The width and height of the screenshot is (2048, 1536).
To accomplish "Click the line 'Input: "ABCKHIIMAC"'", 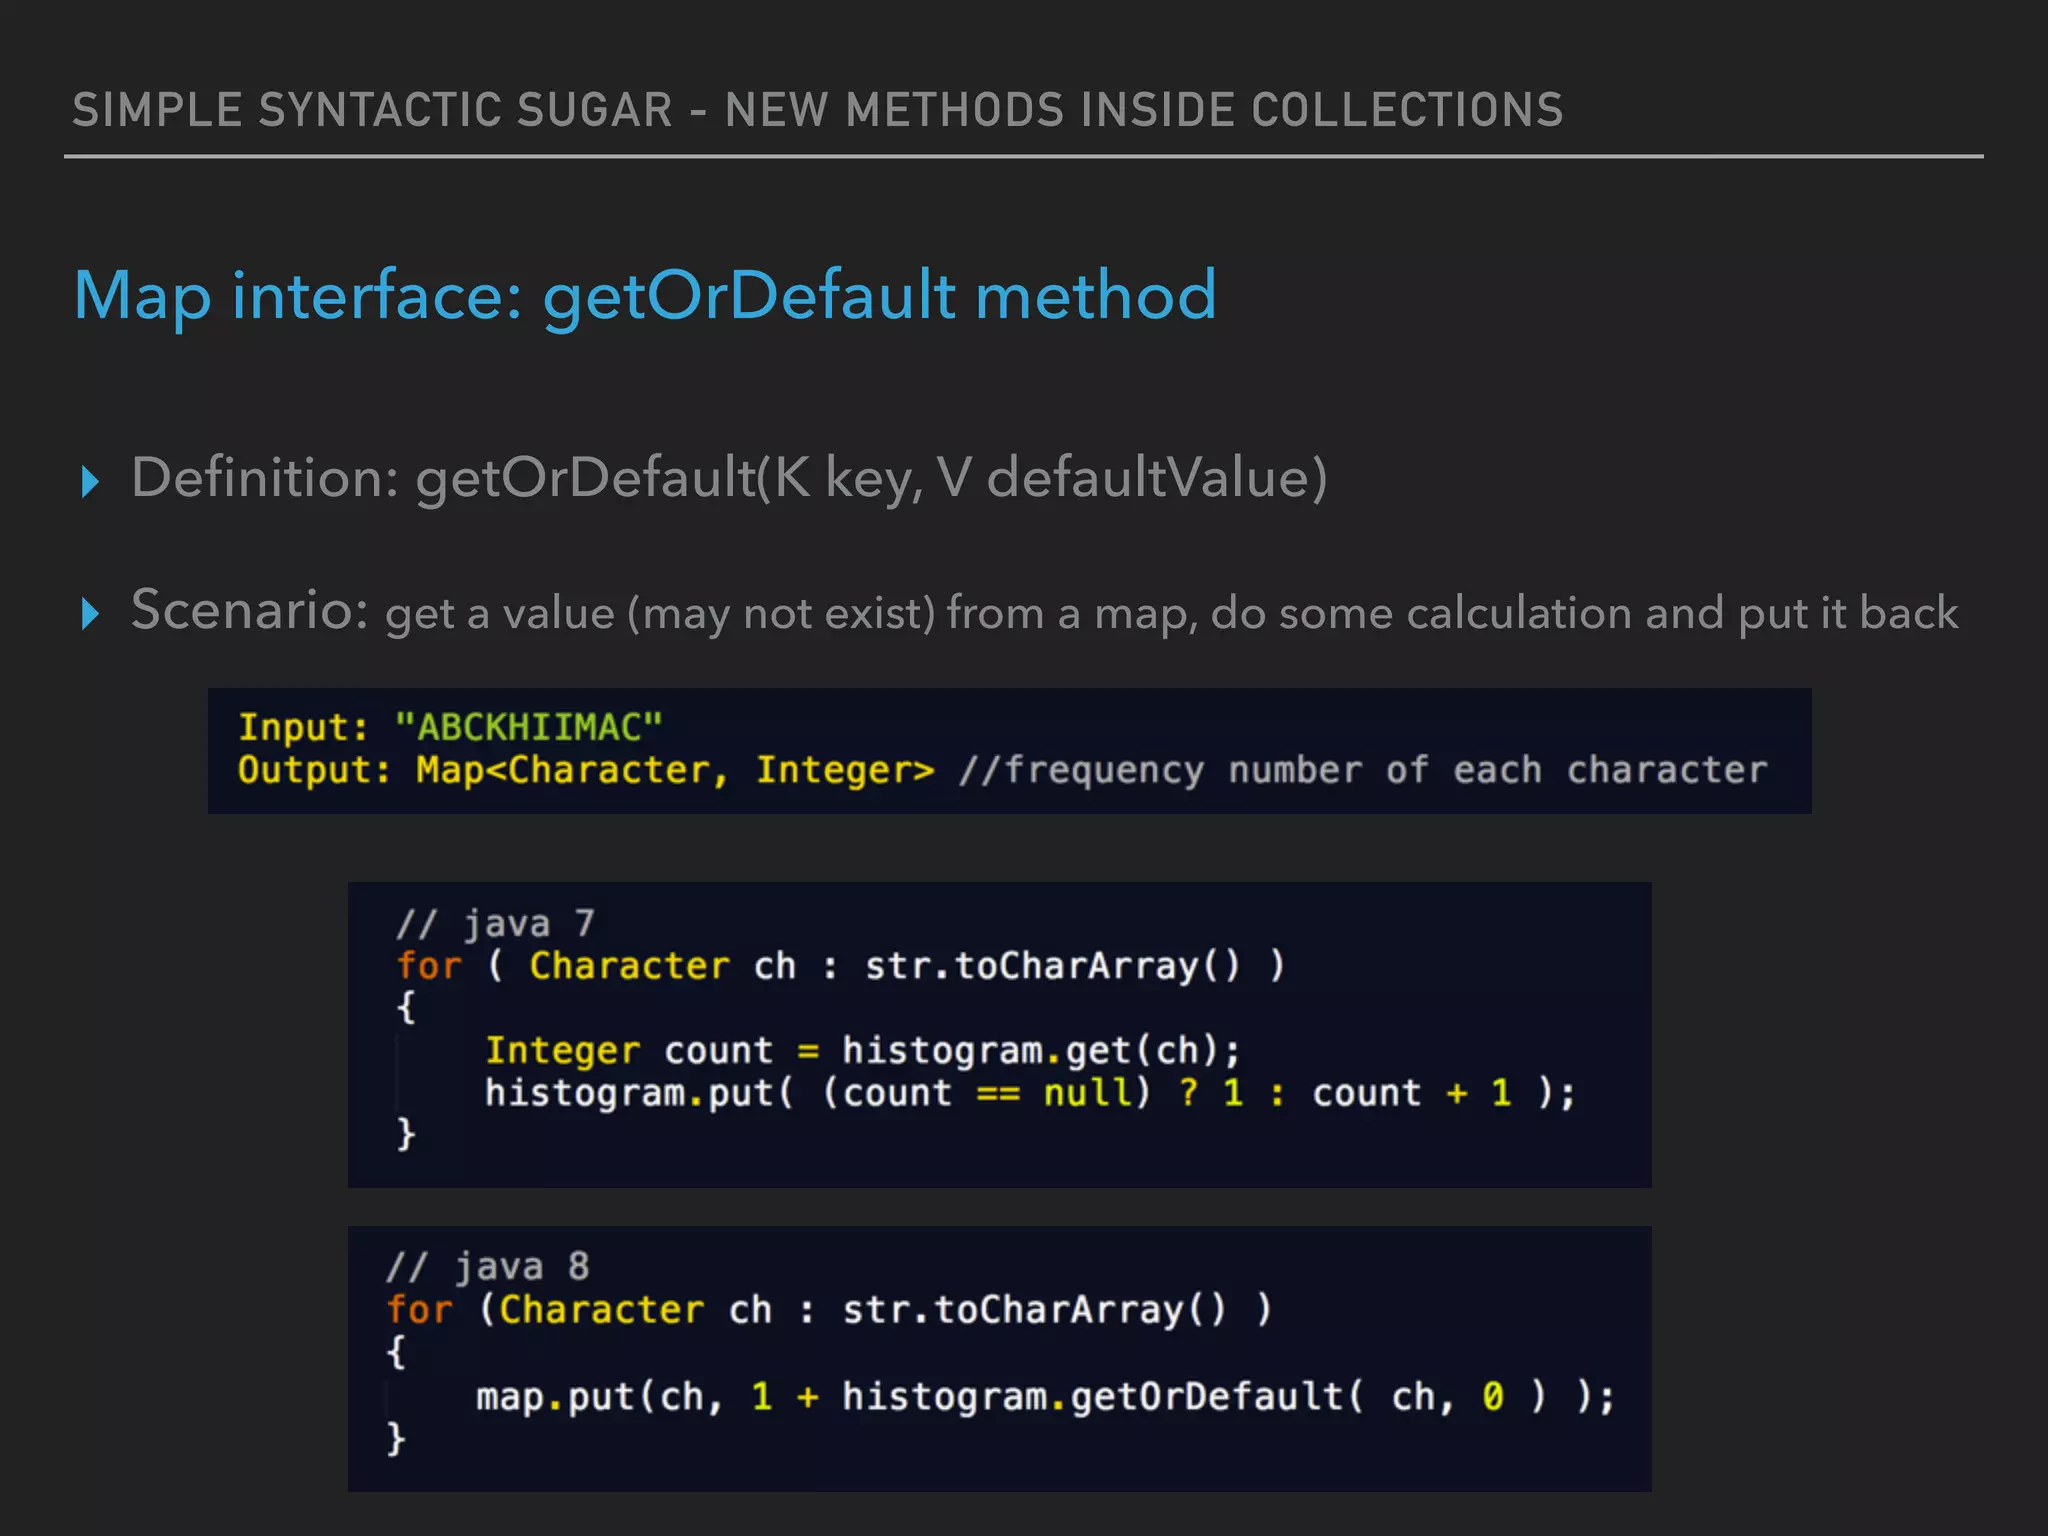I will 450,727.
